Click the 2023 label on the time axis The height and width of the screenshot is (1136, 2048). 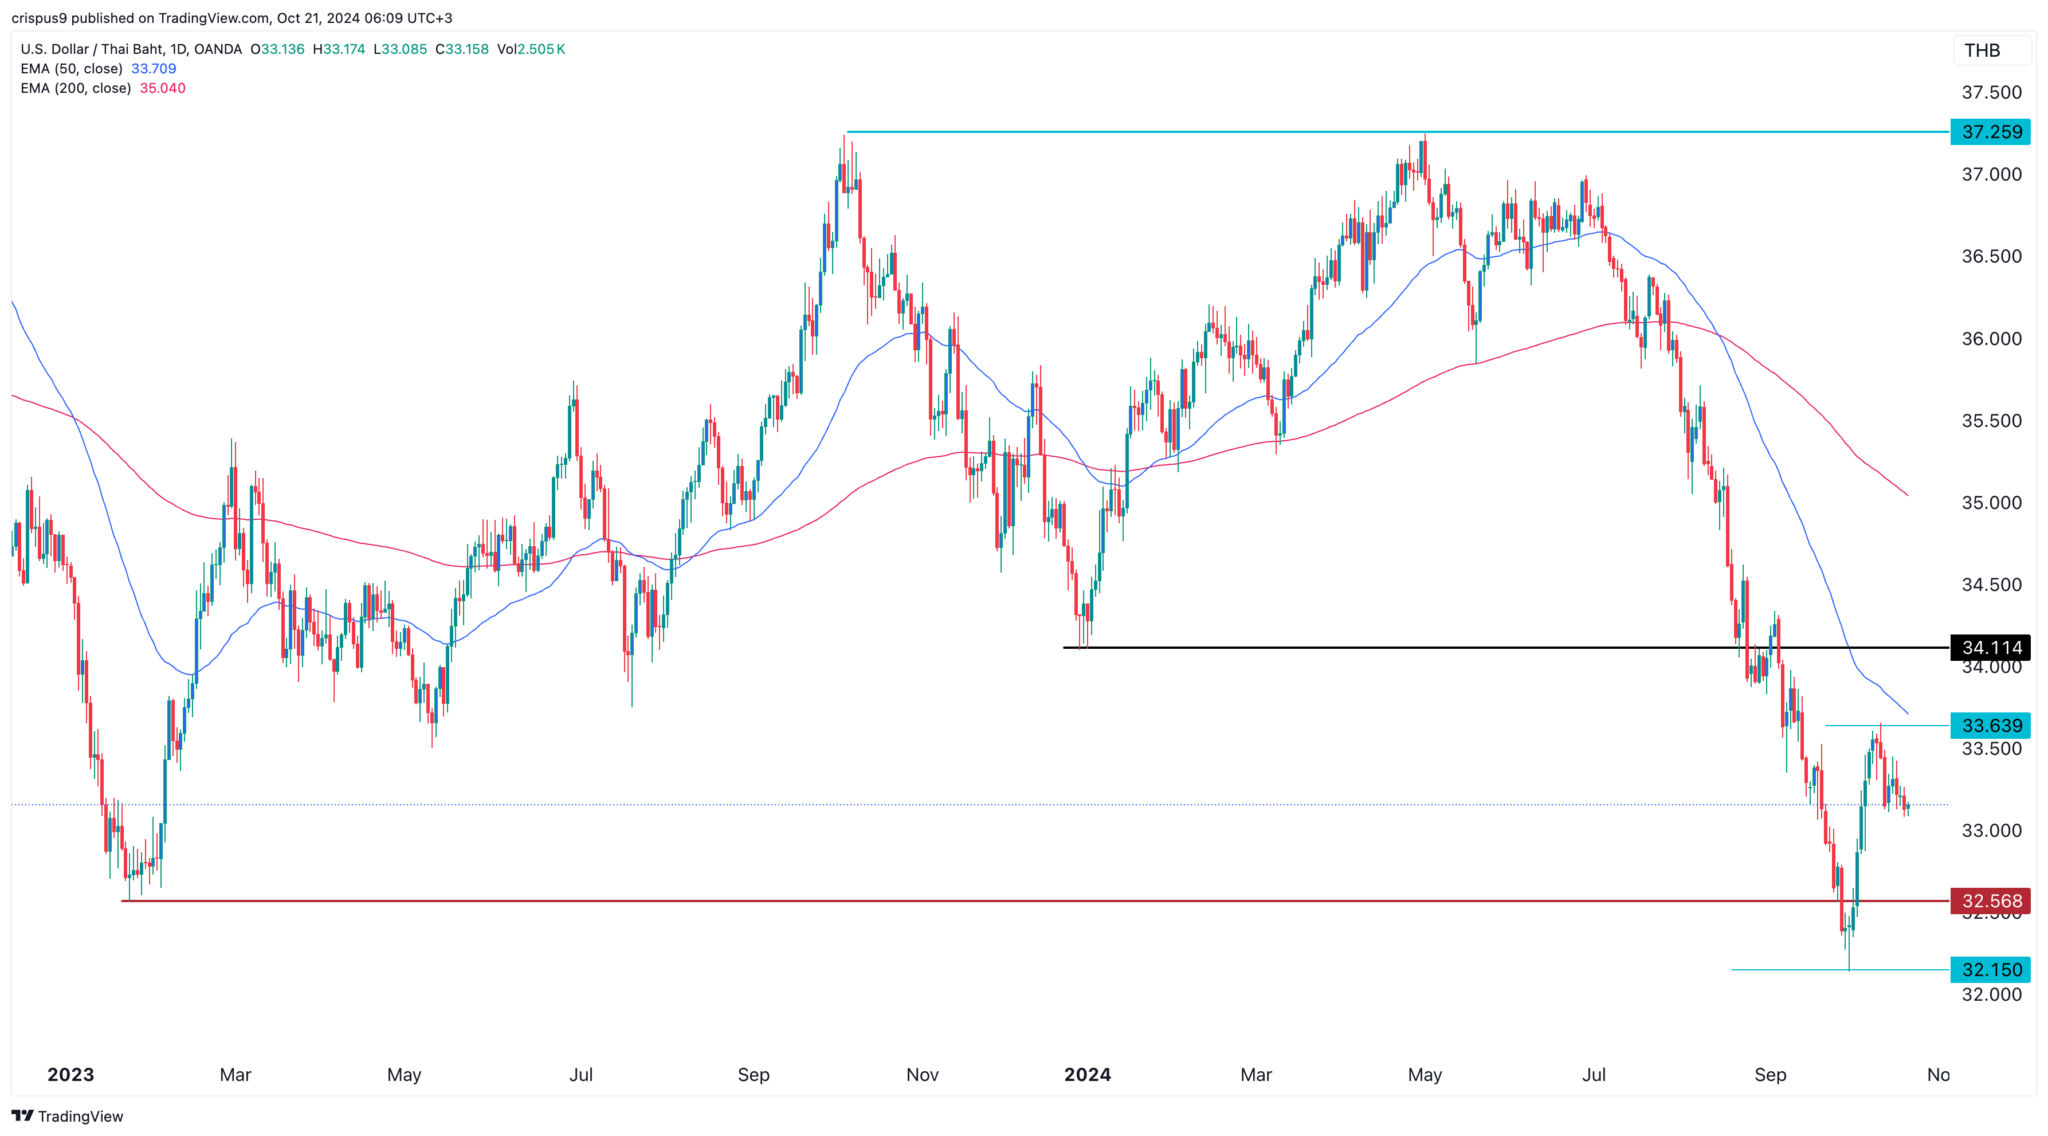(x=71, y=1075)
